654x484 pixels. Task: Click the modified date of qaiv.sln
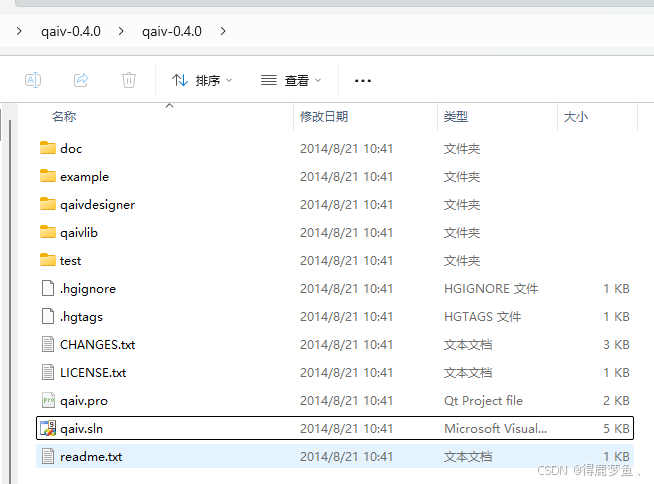click(346, 429)
